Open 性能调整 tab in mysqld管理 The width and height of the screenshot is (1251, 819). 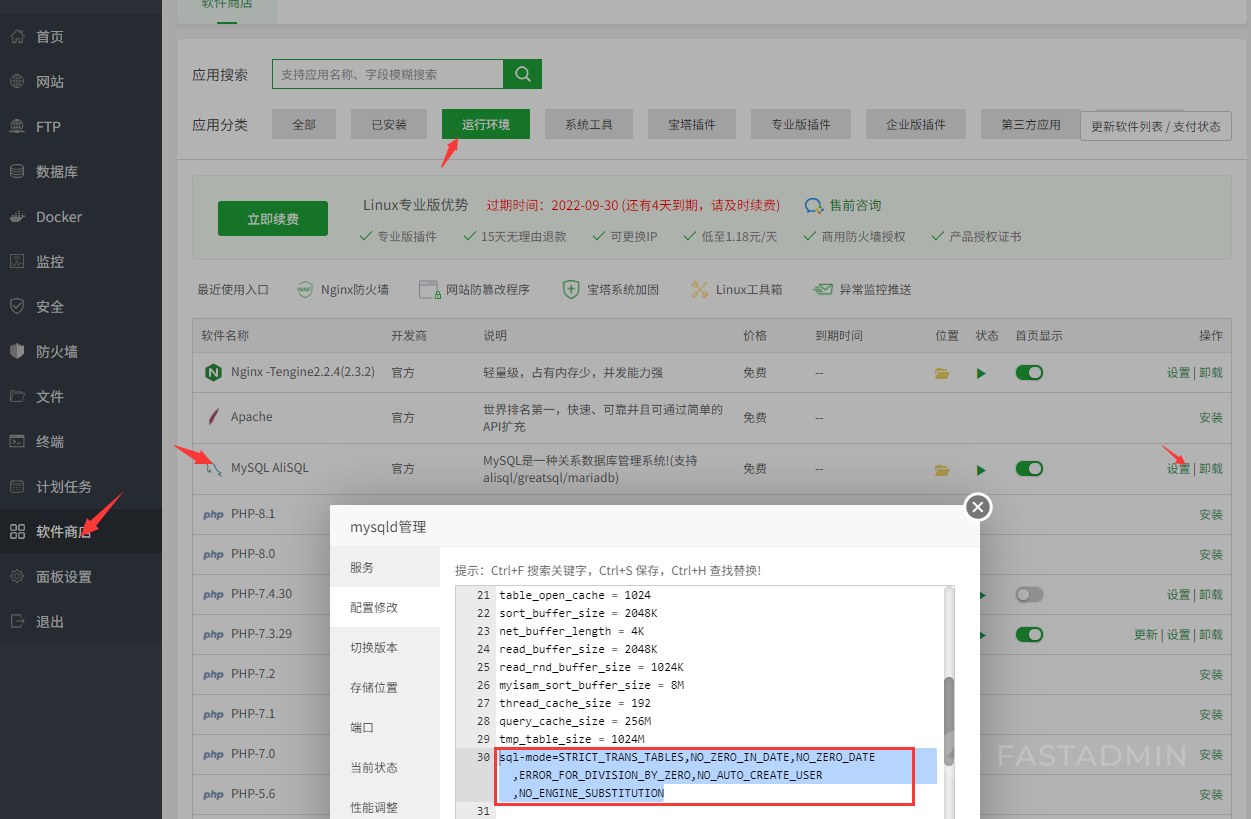[385, 807]
